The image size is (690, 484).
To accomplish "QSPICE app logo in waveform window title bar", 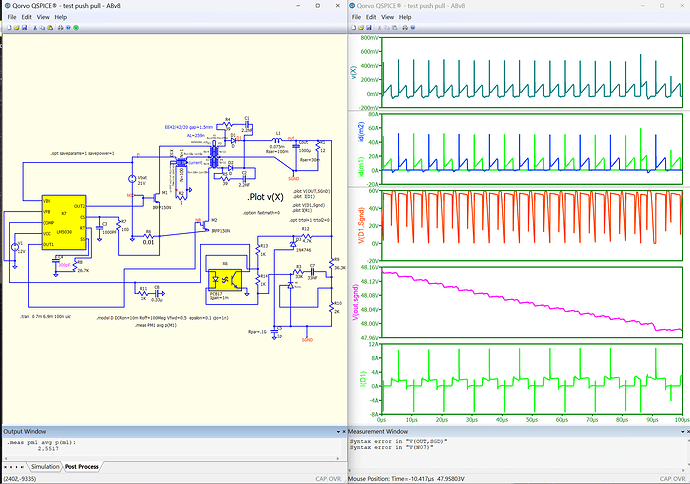I will [x=352, y=6].
